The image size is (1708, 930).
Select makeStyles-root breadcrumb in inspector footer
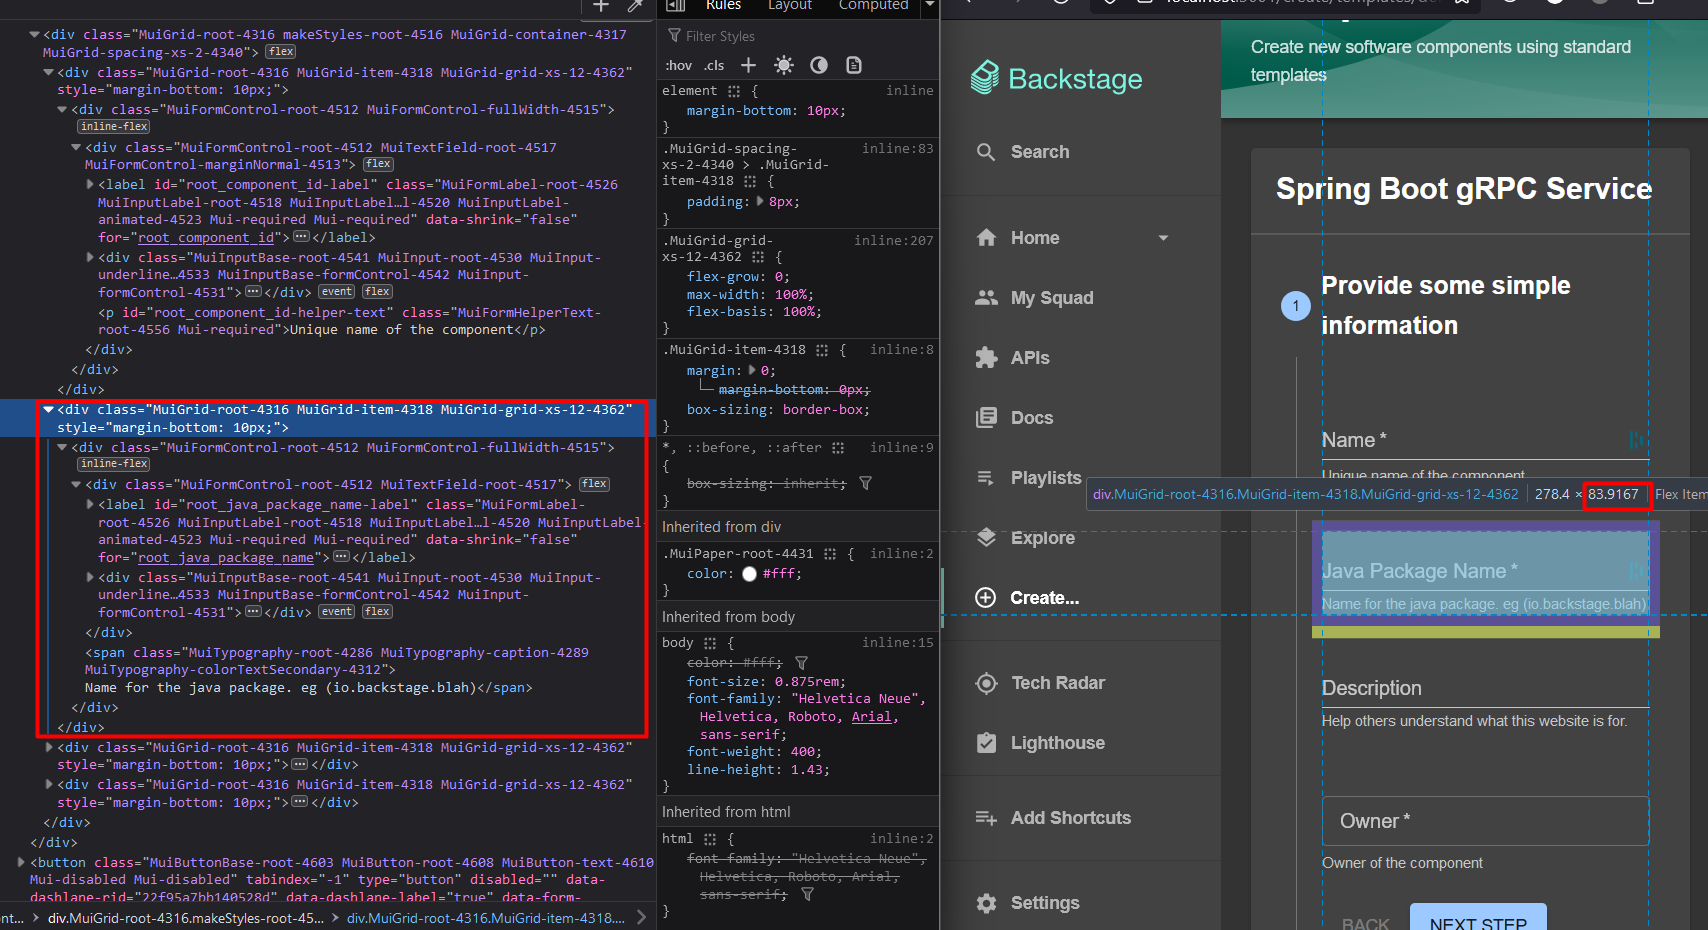click(x=186, y=918)
